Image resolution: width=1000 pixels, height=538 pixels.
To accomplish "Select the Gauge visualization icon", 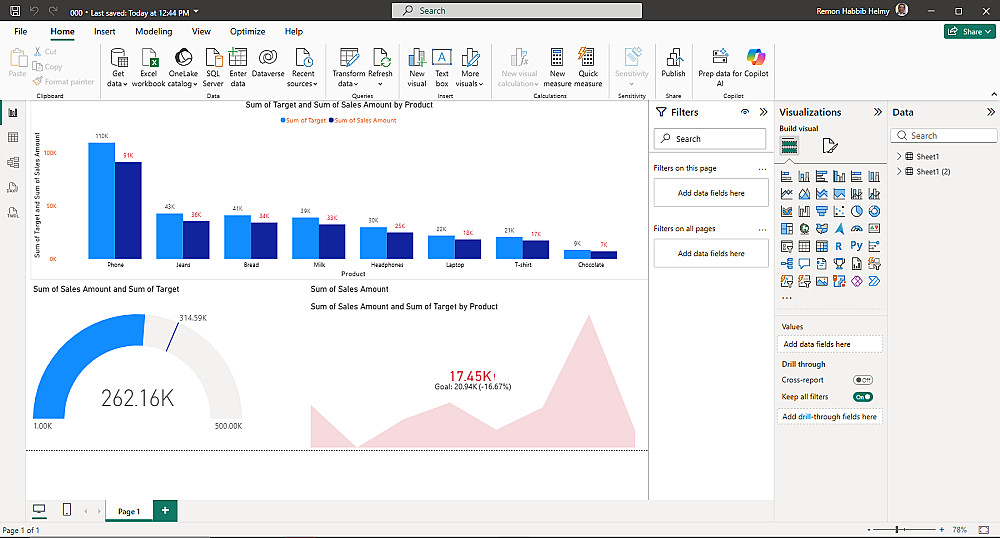I will pos(857,228).
